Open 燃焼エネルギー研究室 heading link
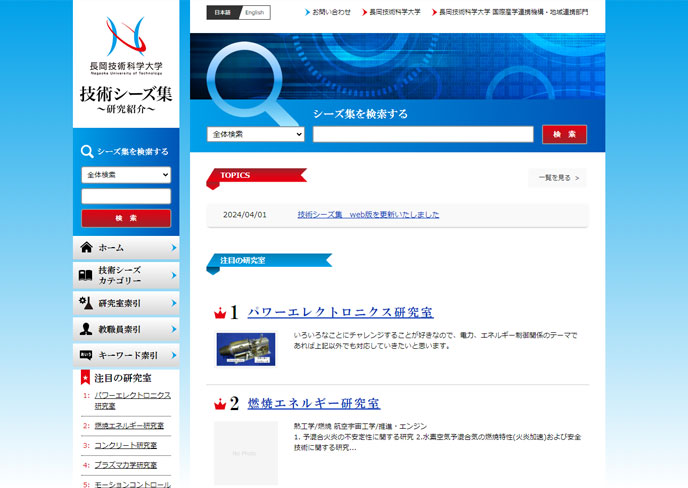The height and width of the screenshot is (488, 688). click(314, 403)
